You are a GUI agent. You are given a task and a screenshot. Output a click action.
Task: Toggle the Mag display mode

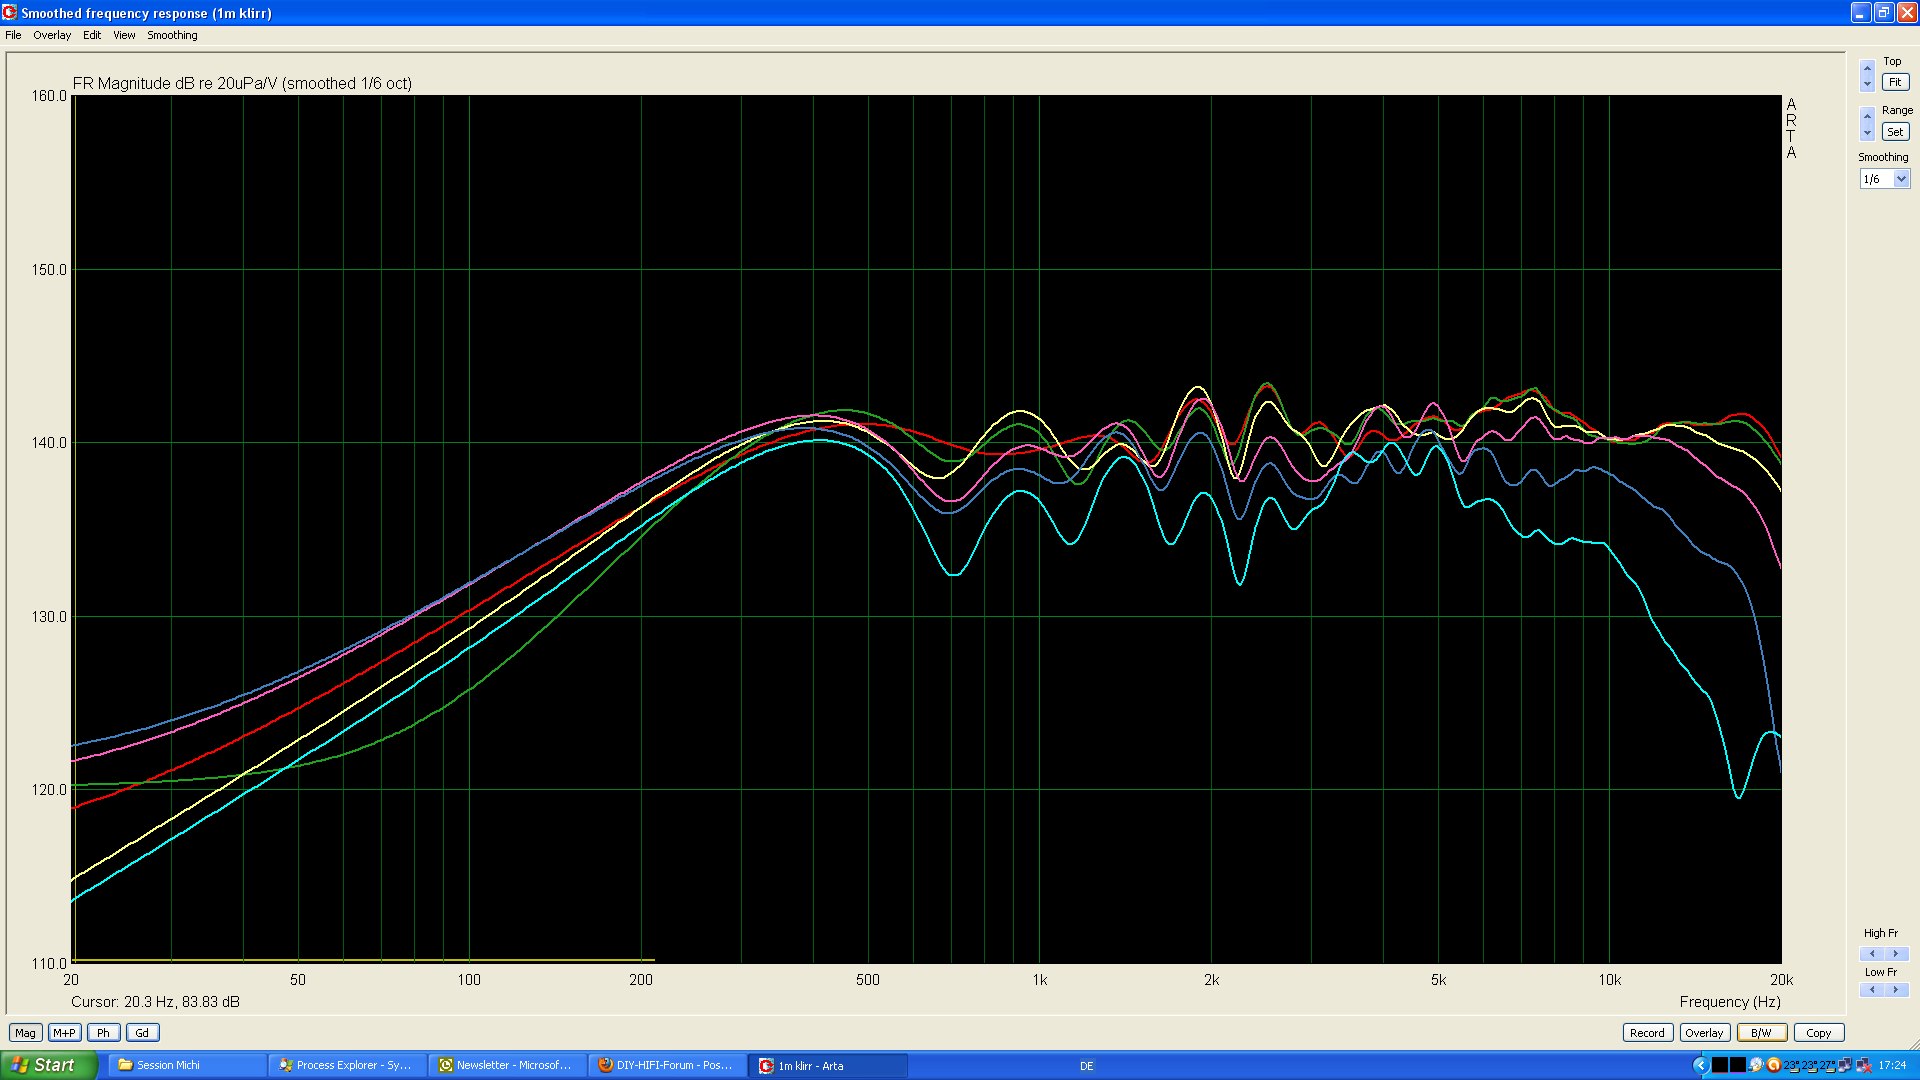pos(25,1033)
